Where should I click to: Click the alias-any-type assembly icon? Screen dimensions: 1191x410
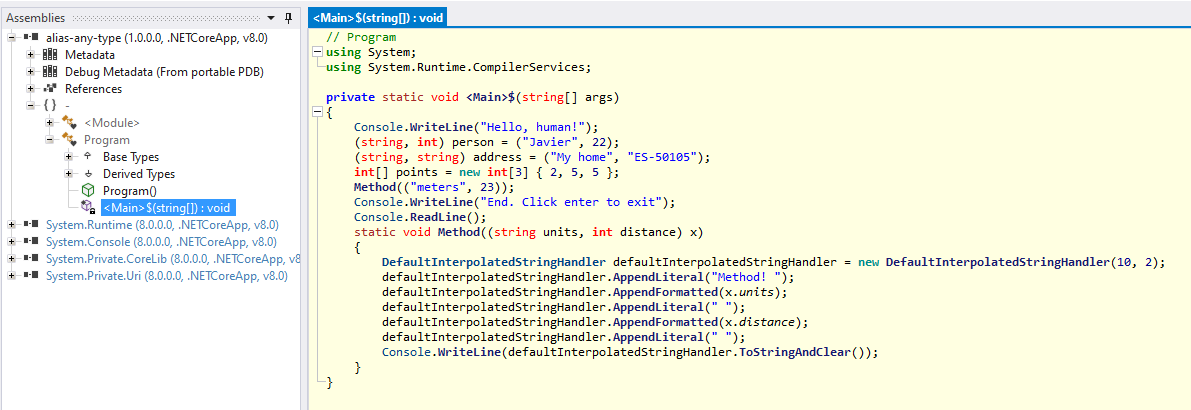click(x=31, y=38)
